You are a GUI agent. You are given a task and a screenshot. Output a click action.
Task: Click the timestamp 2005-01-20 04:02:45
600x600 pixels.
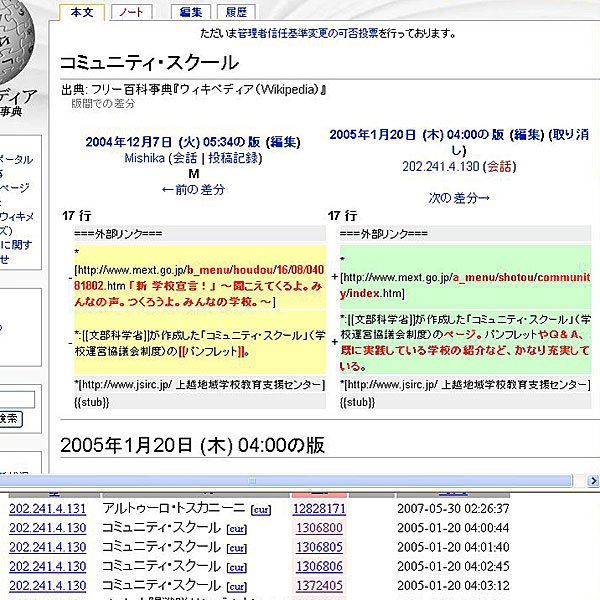click(453, 566)
